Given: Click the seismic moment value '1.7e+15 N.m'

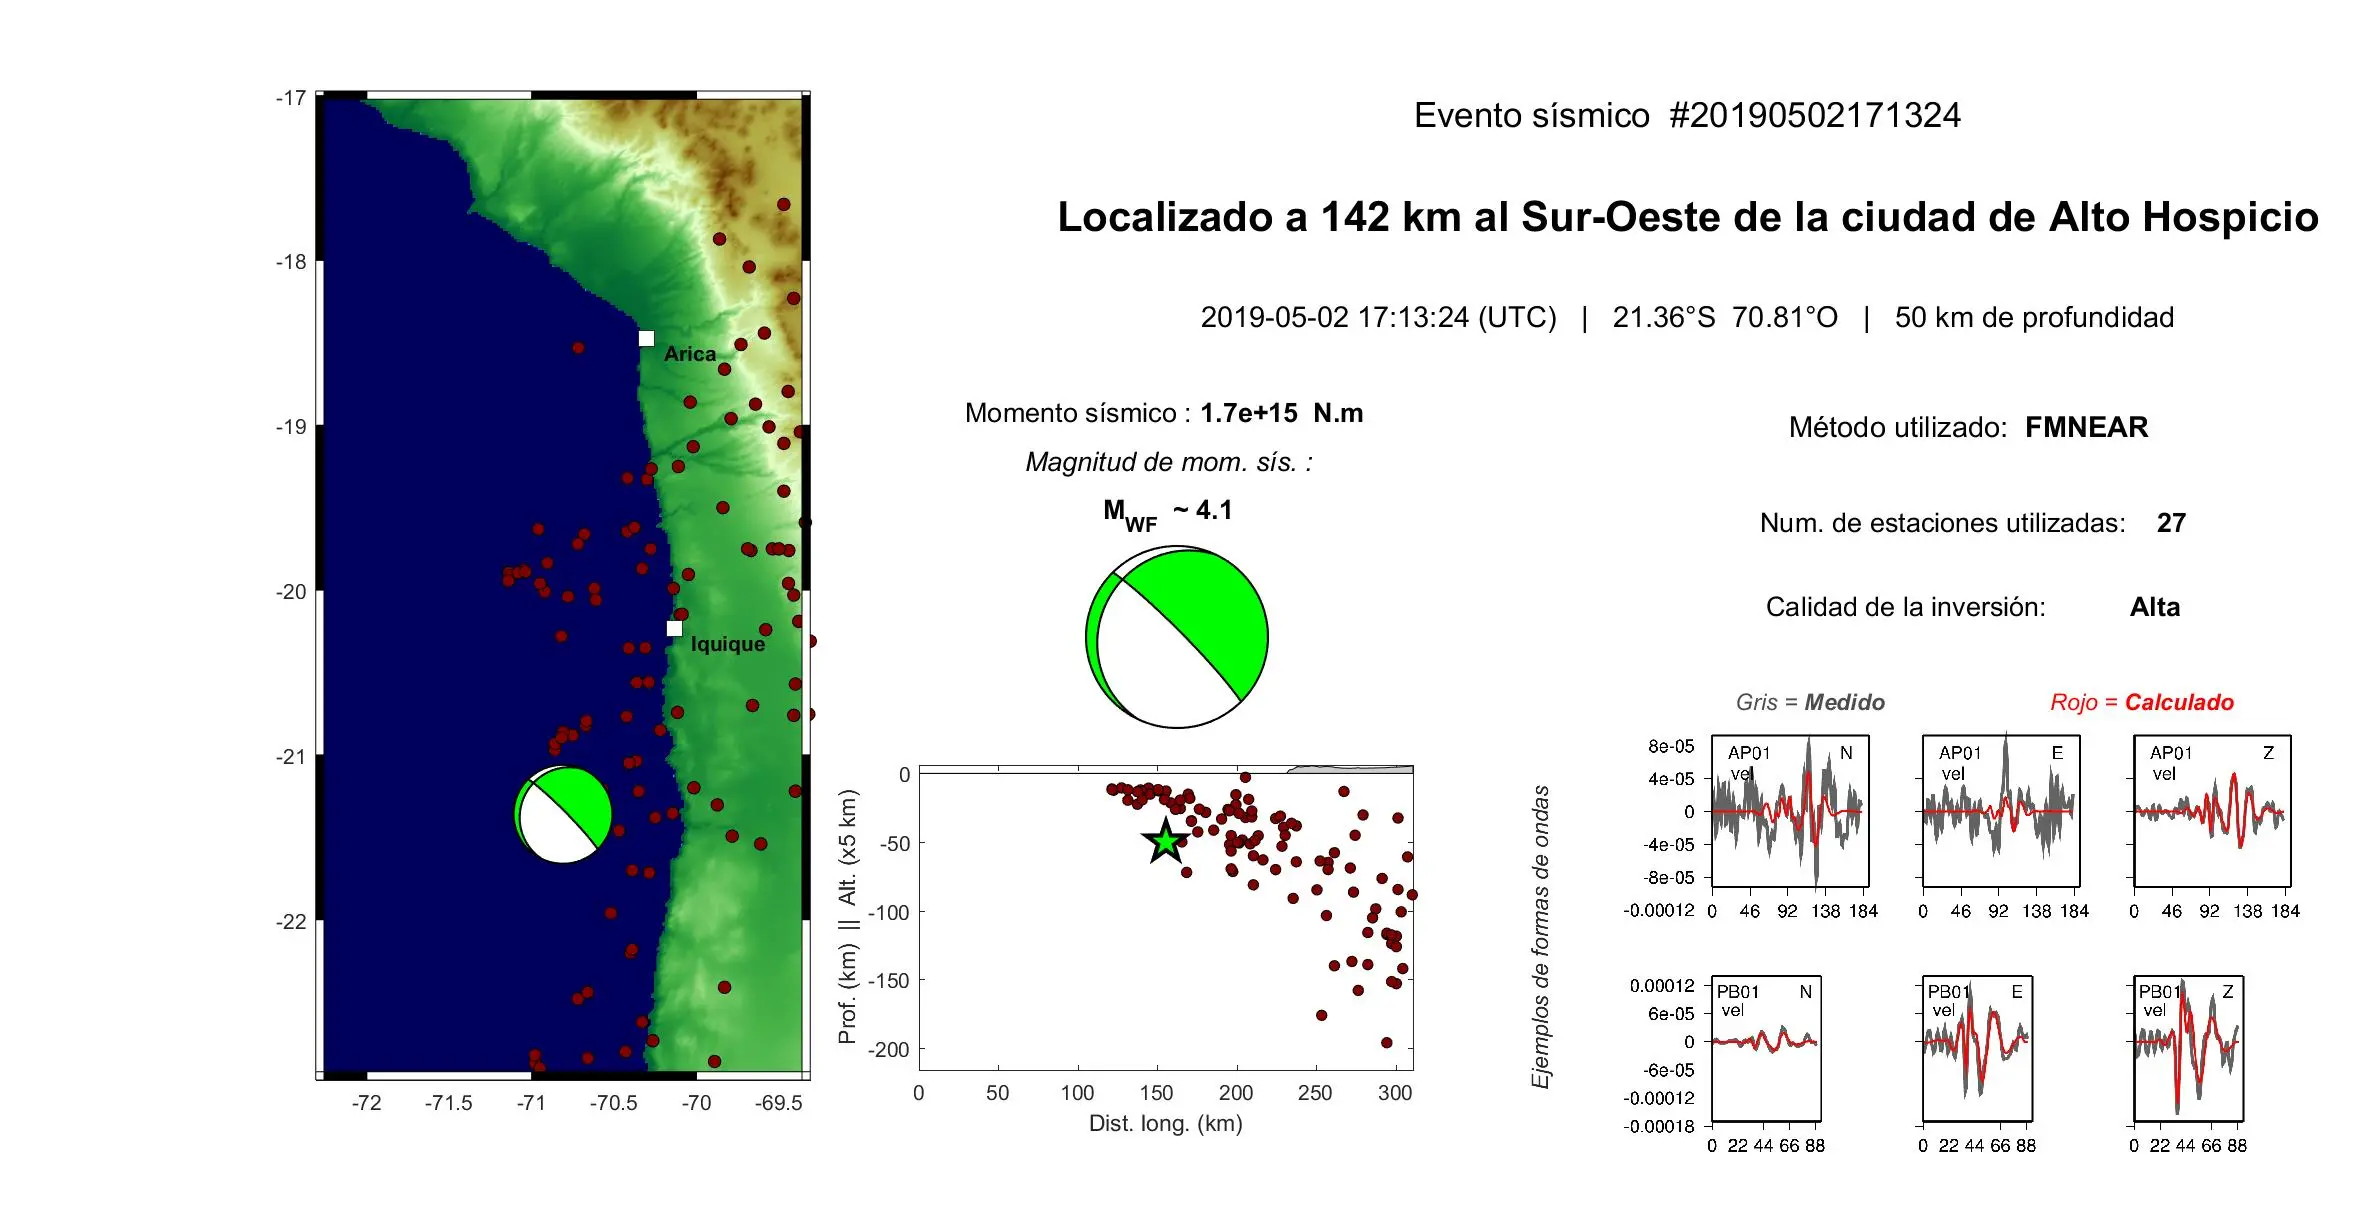Looking at the screenshot, I should (x=1281, y=413).
